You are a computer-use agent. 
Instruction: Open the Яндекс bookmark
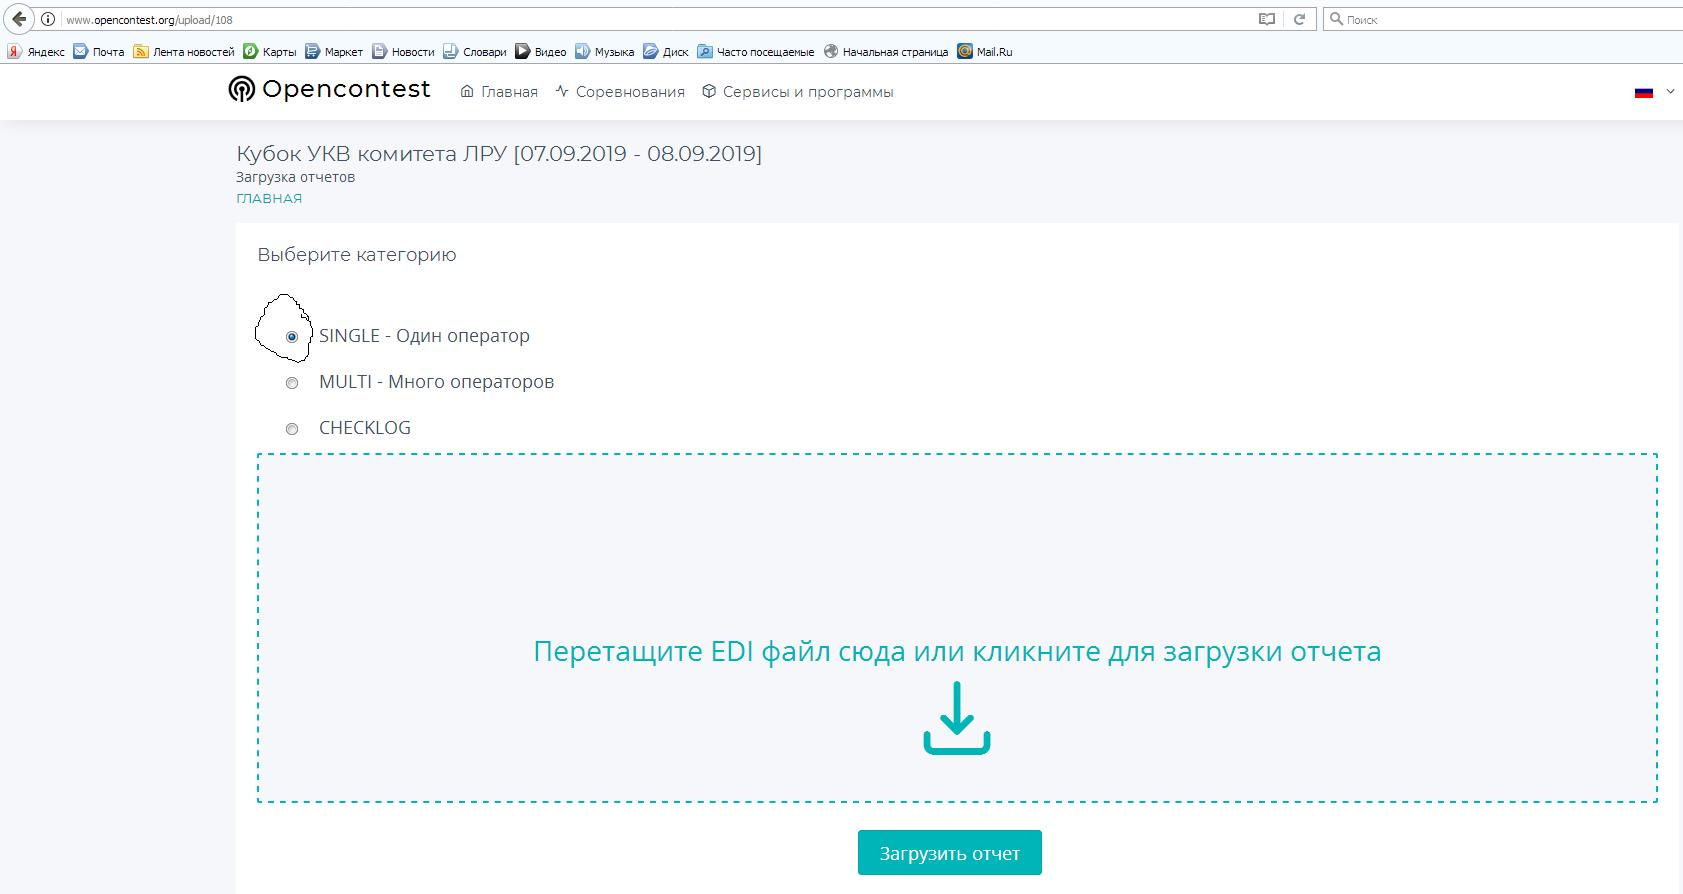[36, 52]
